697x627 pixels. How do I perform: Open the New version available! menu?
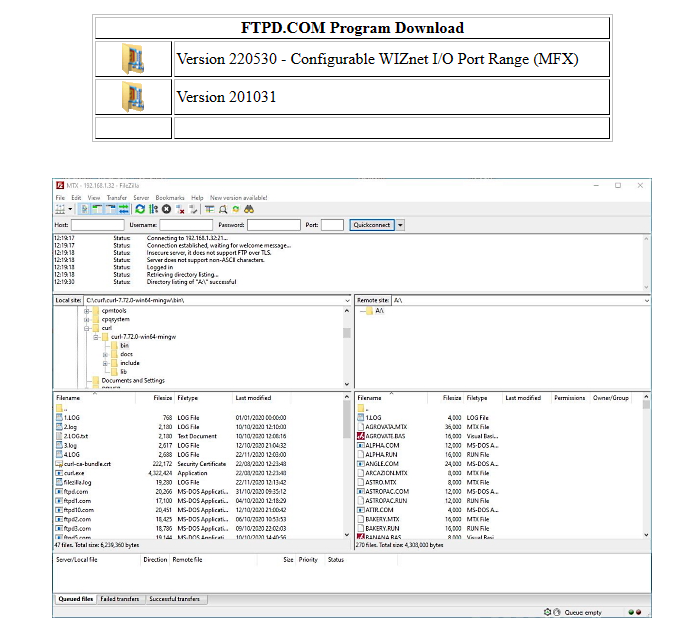point(239,198)
